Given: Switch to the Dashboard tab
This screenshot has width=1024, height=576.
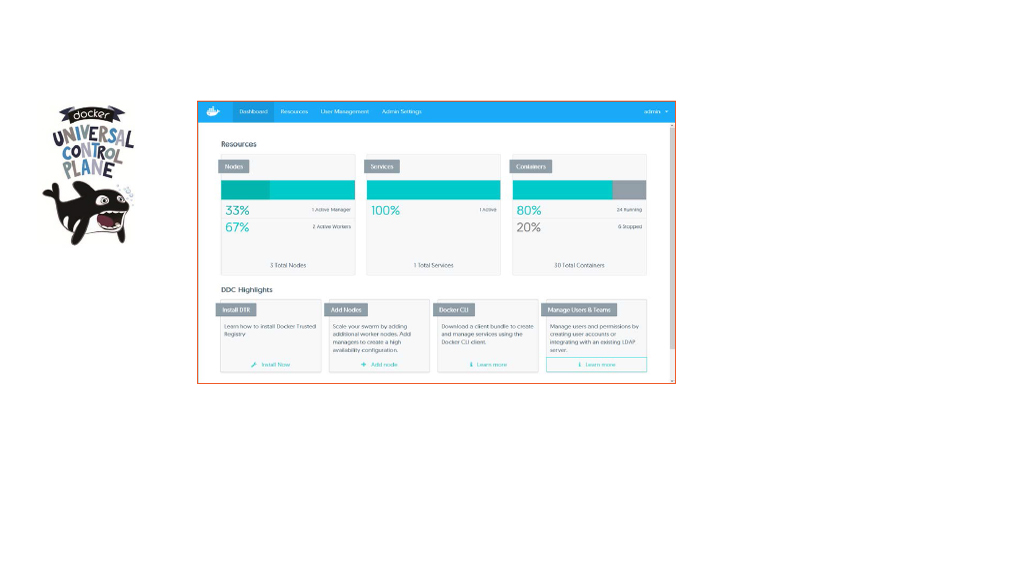Looking at the screenshot, I should point(253,112).
